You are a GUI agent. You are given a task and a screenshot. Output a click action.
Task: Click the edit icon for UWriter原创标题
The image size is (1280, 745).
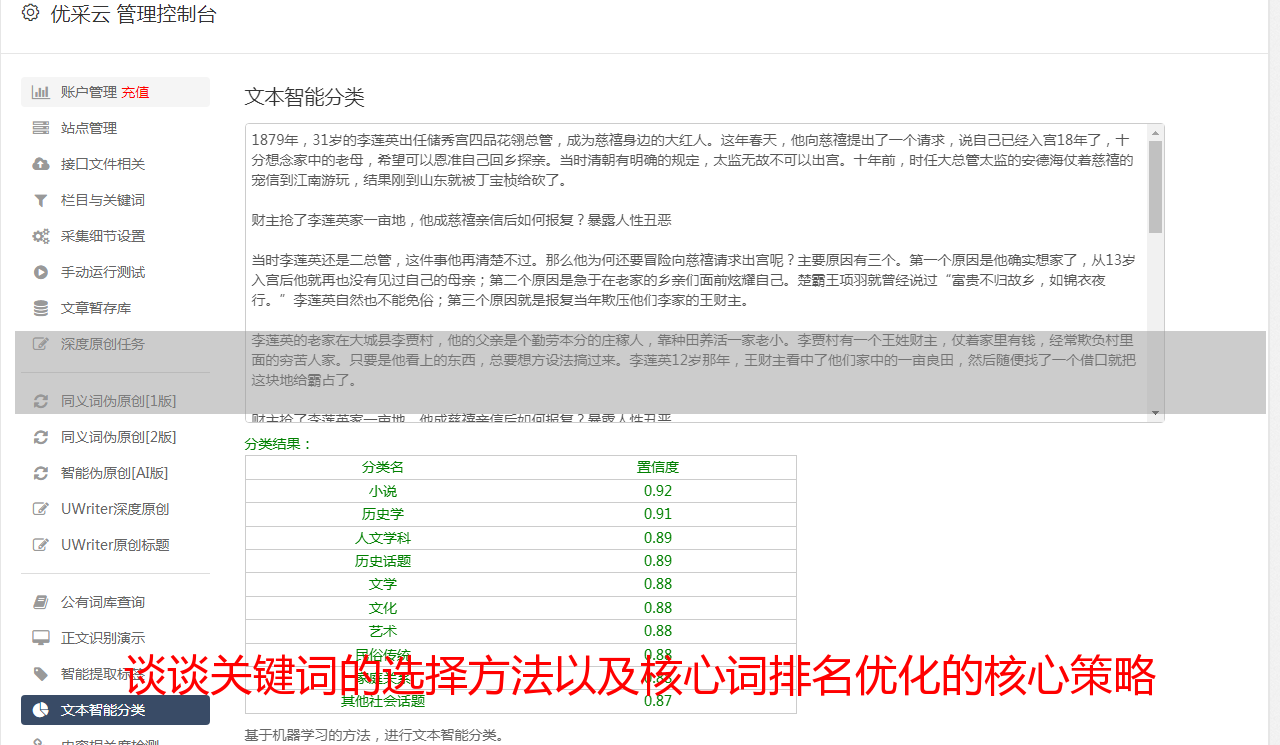pyautogui.click(x=41, y=545)
